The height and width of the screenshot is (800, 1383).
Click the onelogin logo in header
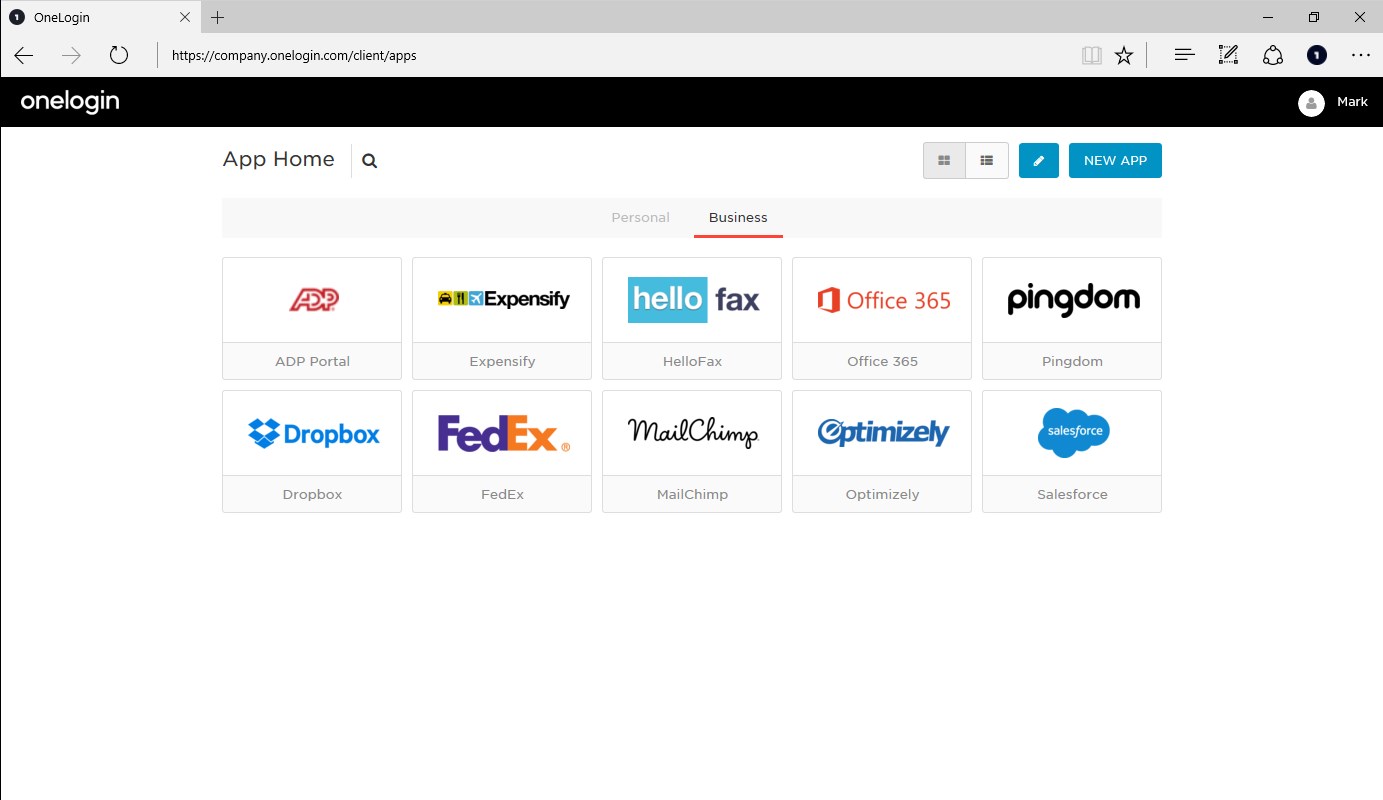click(x=70, y=102)
